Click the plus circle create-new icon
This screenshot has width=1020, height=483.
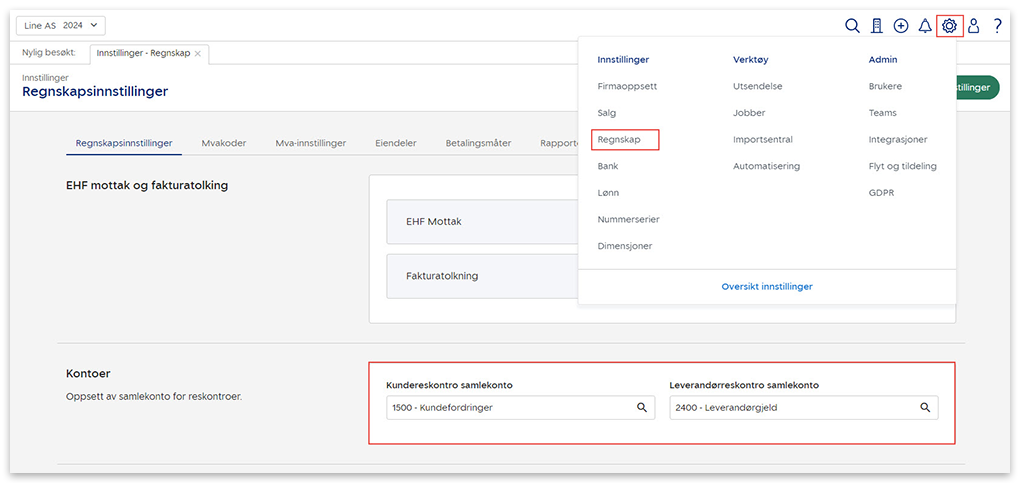[901, 26]
